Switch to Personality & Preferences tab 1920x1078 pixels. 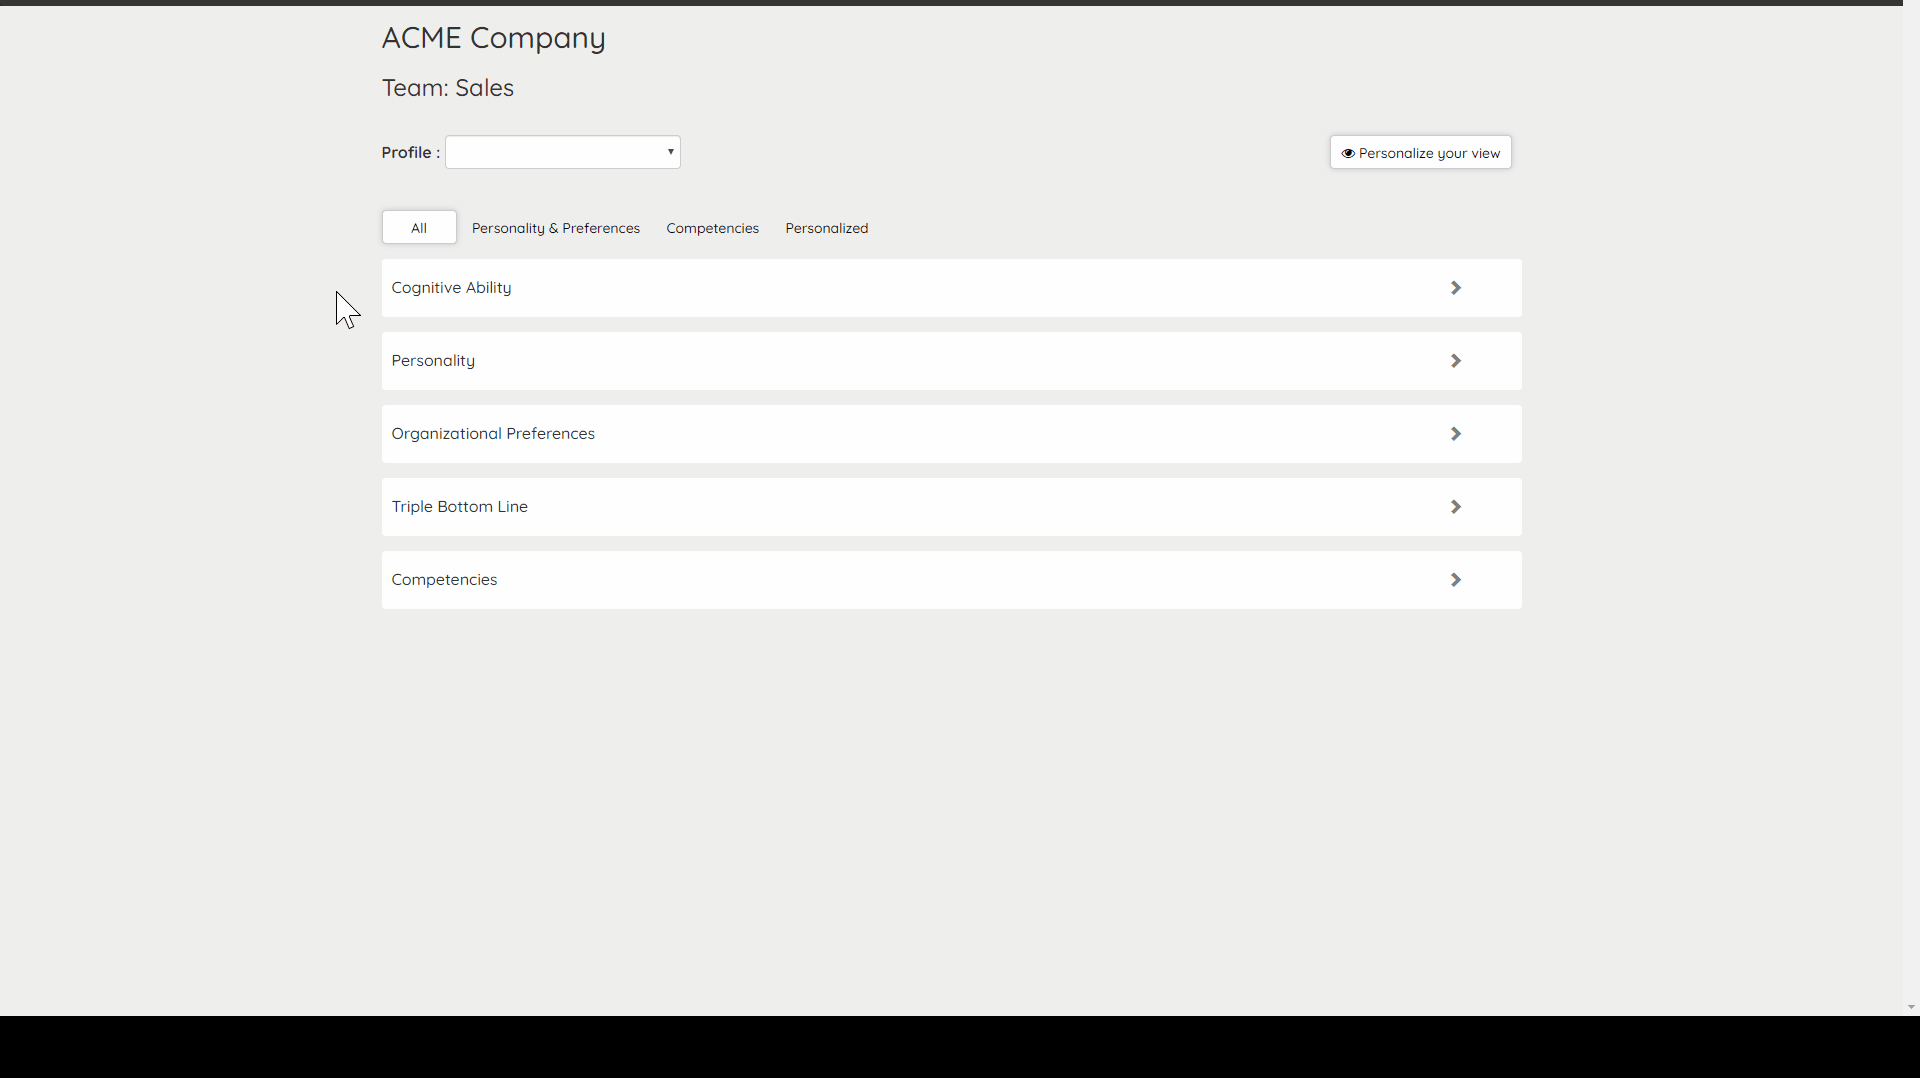click(556, 228)
